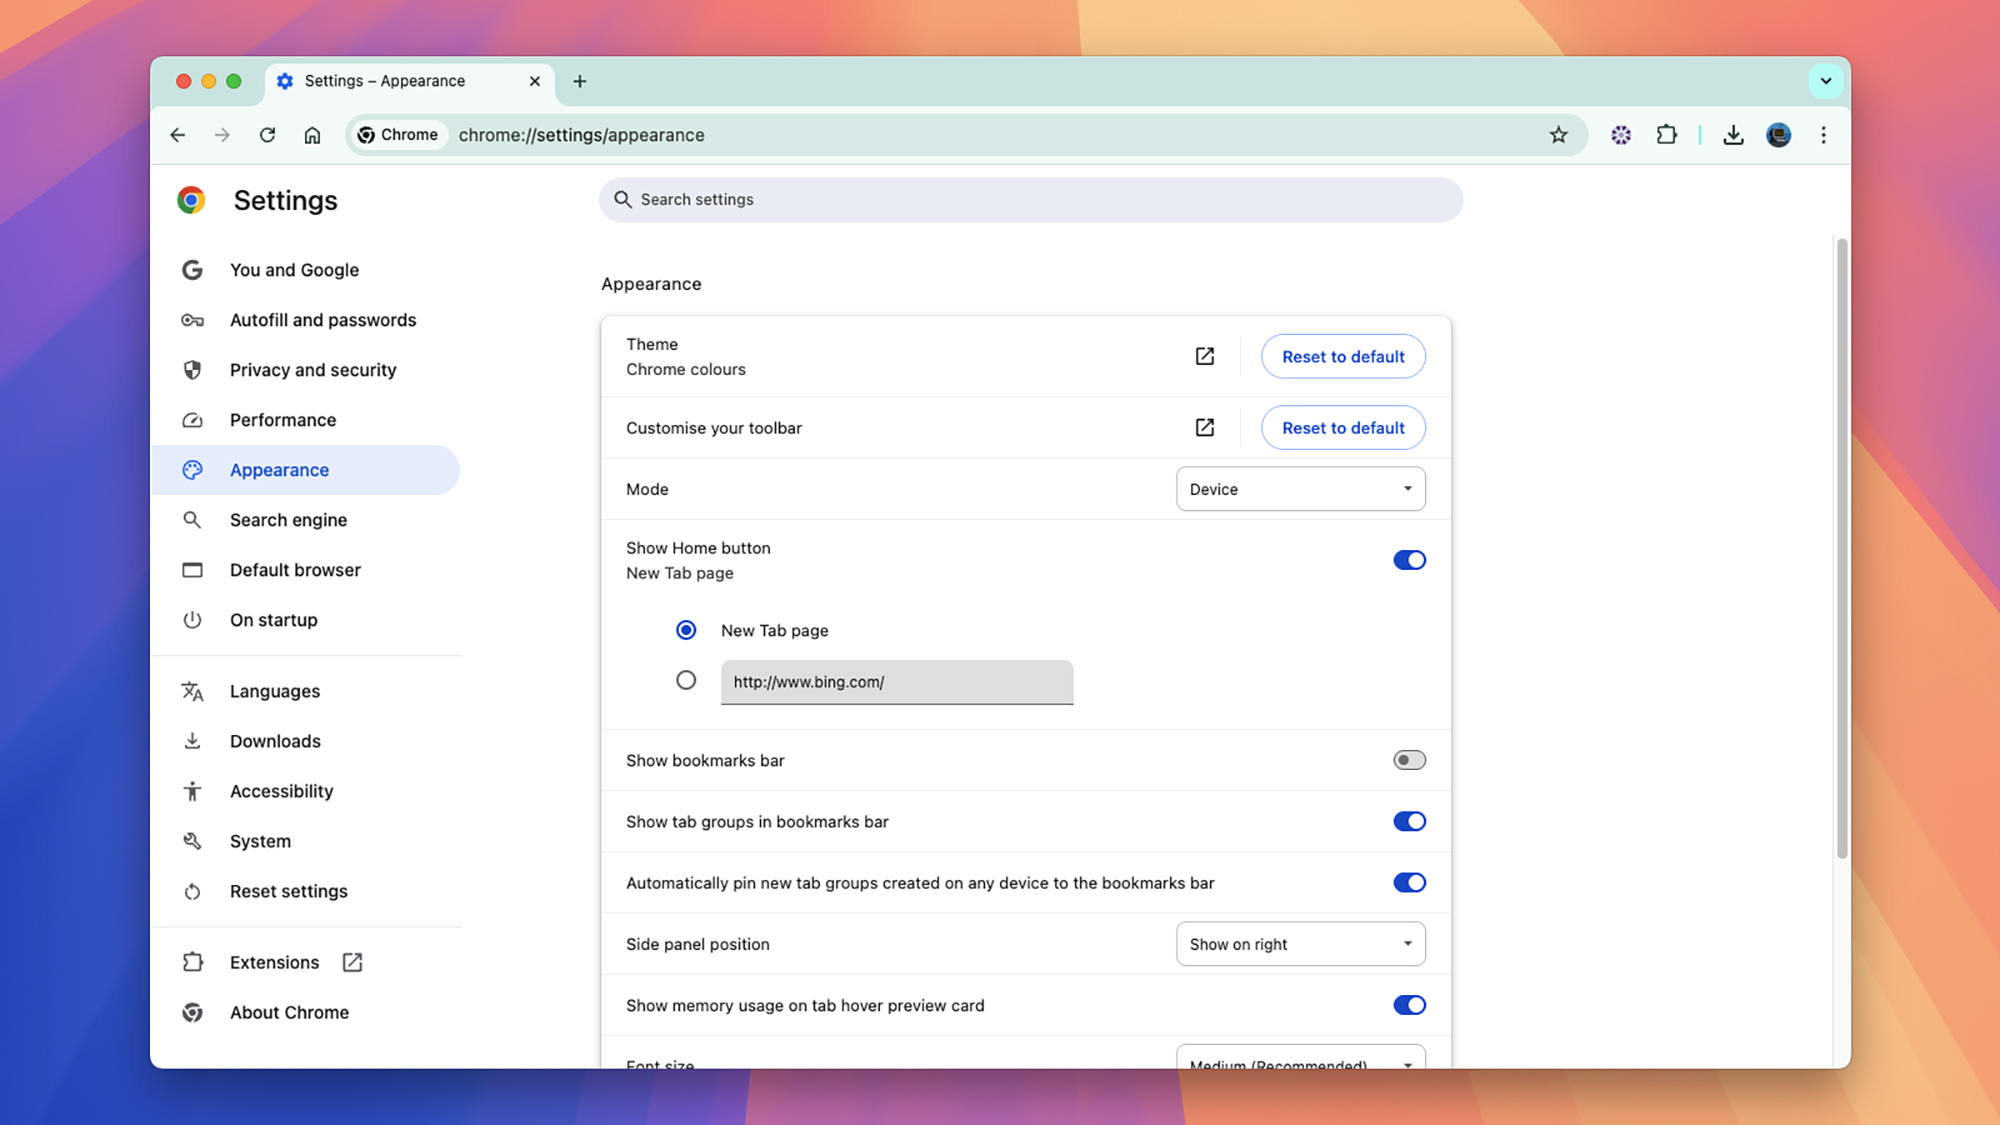This screenshot has height=1125, width=2000.
Task: Click the Chrome Extensions puzzle icon
Action: [1666, 134]
